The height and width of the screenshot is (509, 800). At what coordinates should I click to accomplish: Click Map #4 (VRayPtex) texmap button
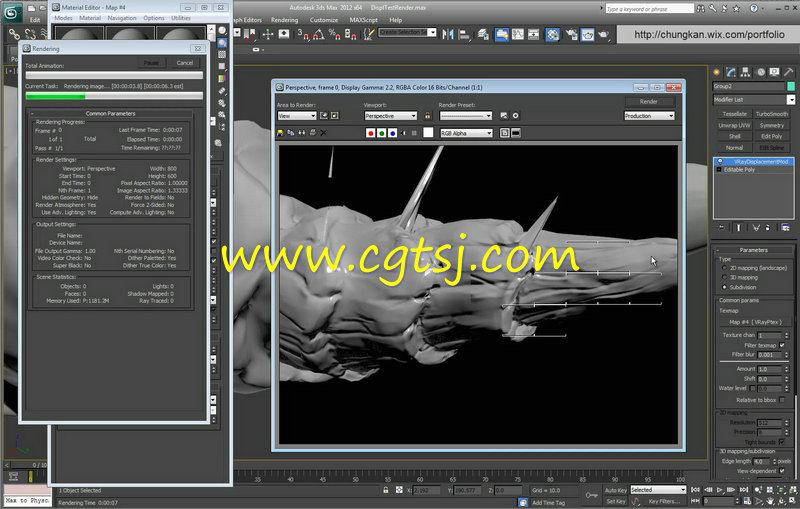point(755,322)
